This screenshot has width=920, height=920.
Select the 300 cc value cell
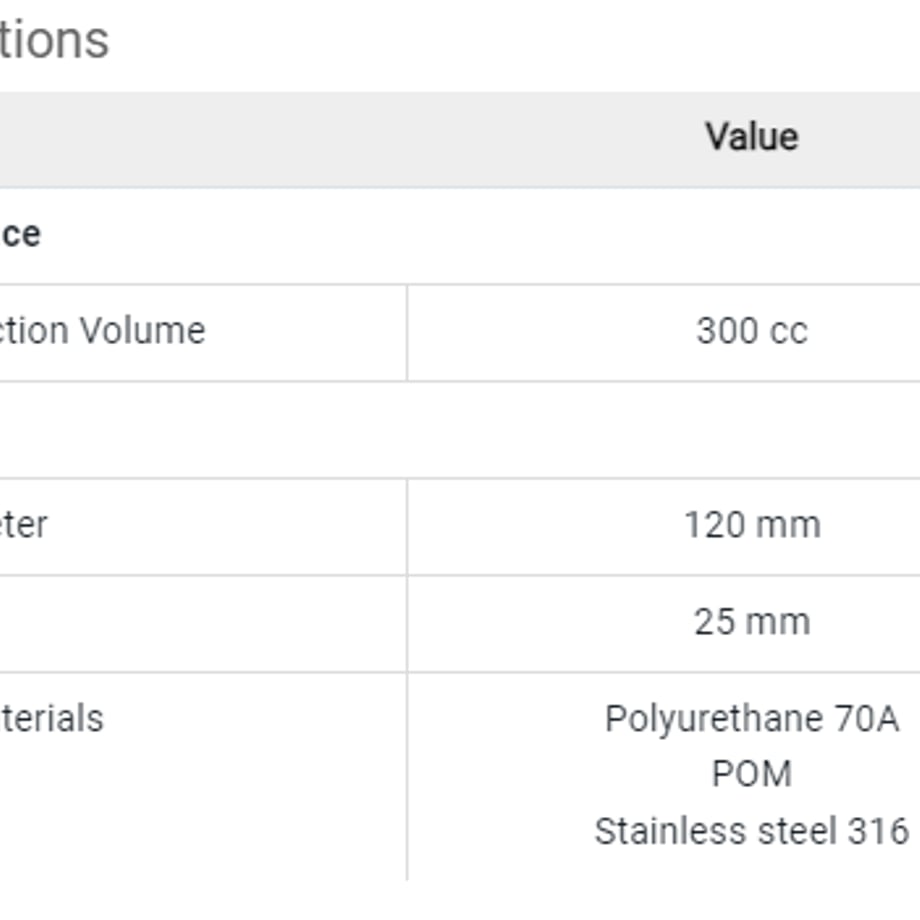click(x=664, y=333)
